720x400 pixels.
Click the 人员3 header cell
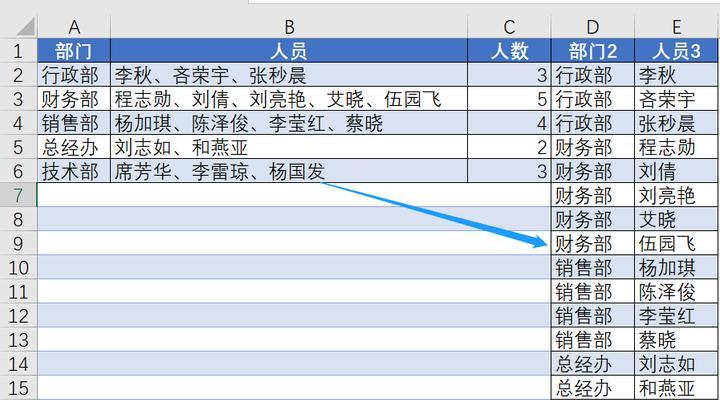click(677, 51)
